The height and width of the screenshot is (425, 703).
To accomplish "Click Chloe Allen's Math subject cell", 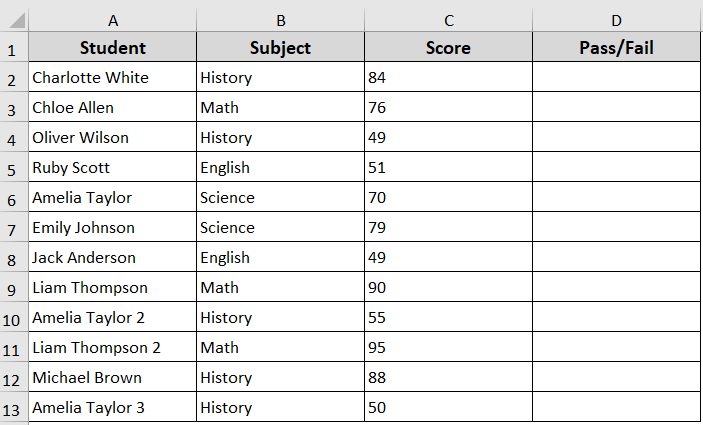I will coord(280,108).
